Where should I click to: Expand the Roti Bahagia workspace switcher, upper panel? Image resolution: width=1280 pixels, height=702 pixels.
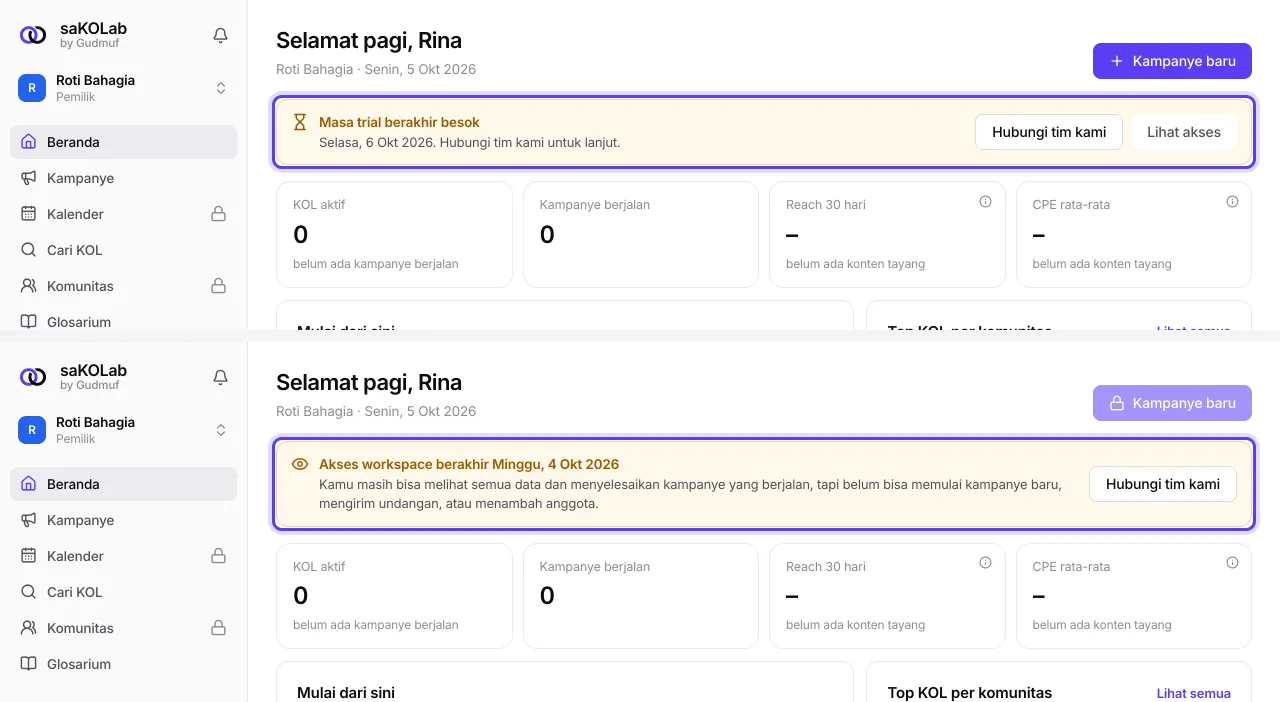tap(221, 88)
